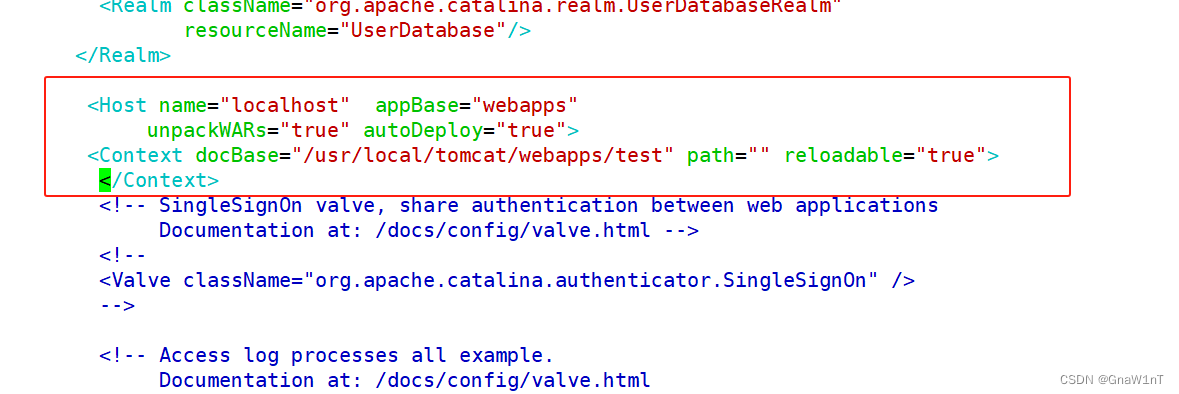The image size is (1179, 394).
Task: Click 'Documentation at: /docs/config/valve.html -->' line
Action: 429,230
